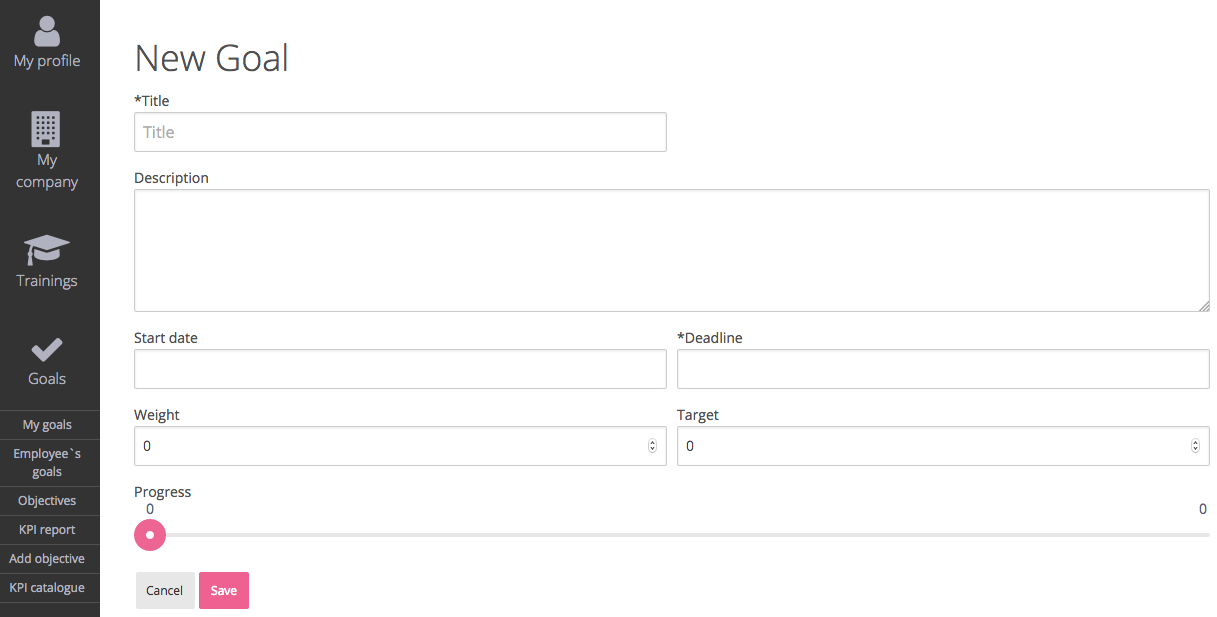This screenshot has width=1217, height=617.
Task: Open My profile person icon
Action: 47,31
